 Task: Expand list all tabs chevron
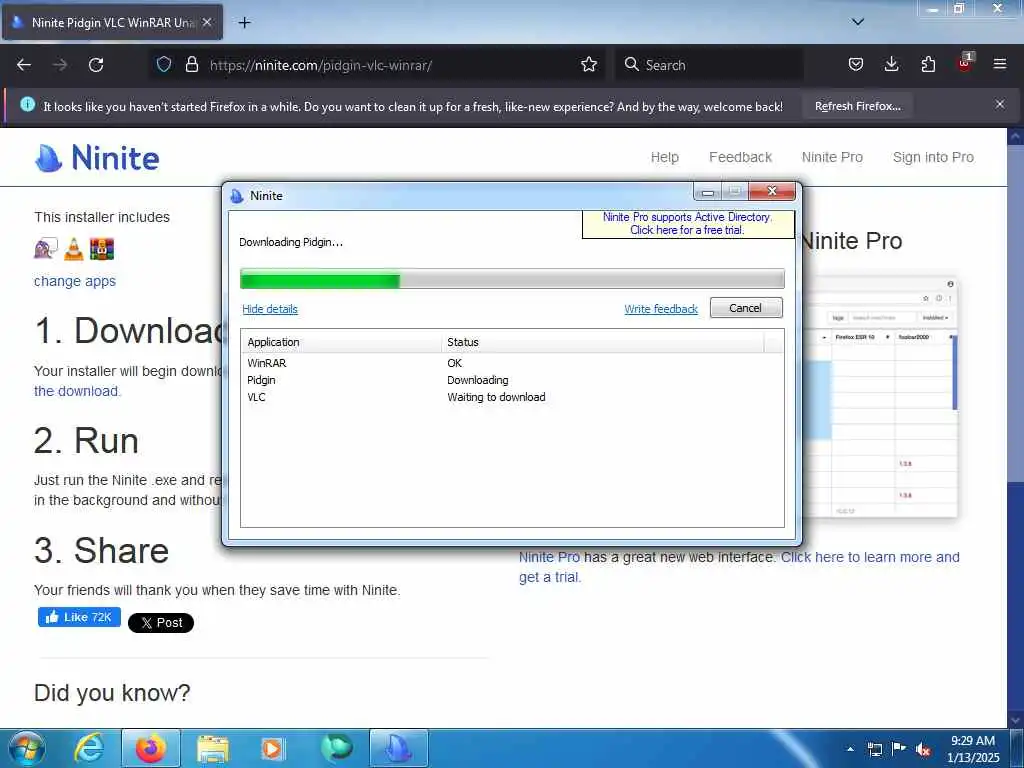(x=858, y=22)
